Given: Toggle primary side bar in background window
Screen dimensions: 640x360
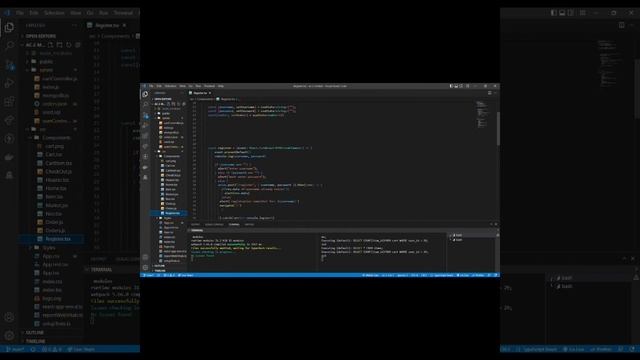Looking at the screenshot, I should (553, 13).
